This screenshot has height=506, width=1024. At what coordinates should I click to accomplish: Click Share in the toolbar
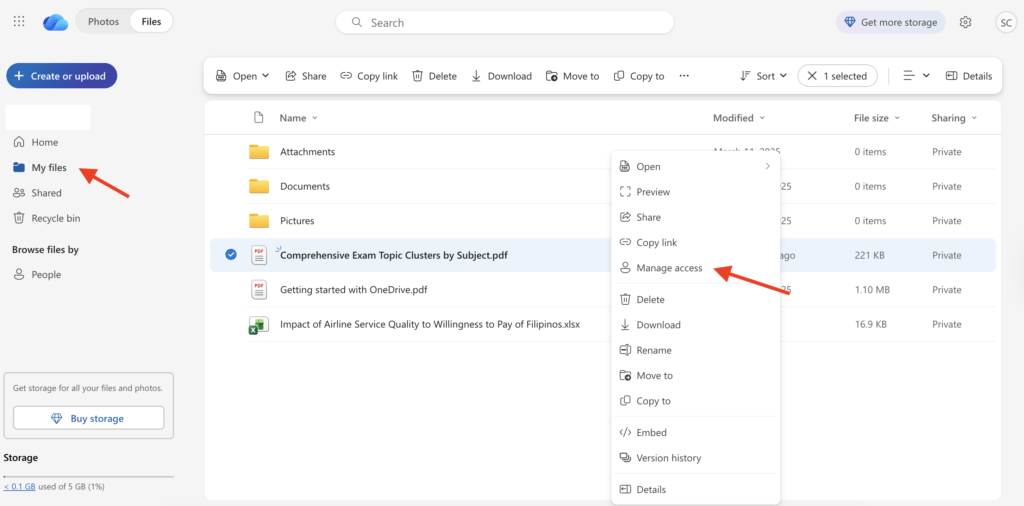point(306,76)
